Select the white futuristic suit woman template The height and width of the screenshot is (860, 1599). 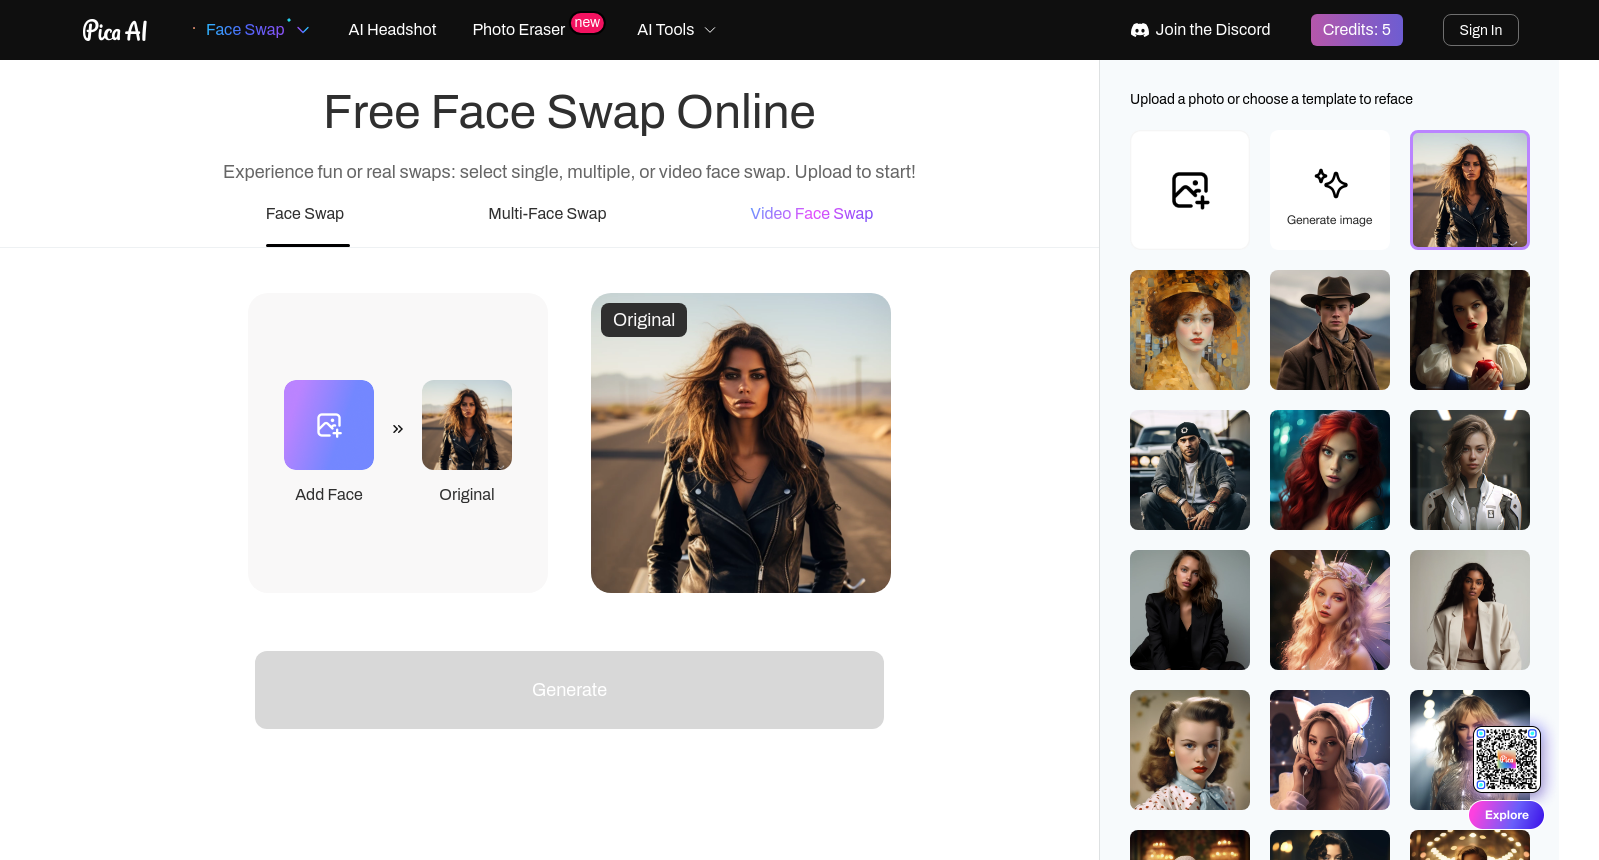pos(1470,470)
